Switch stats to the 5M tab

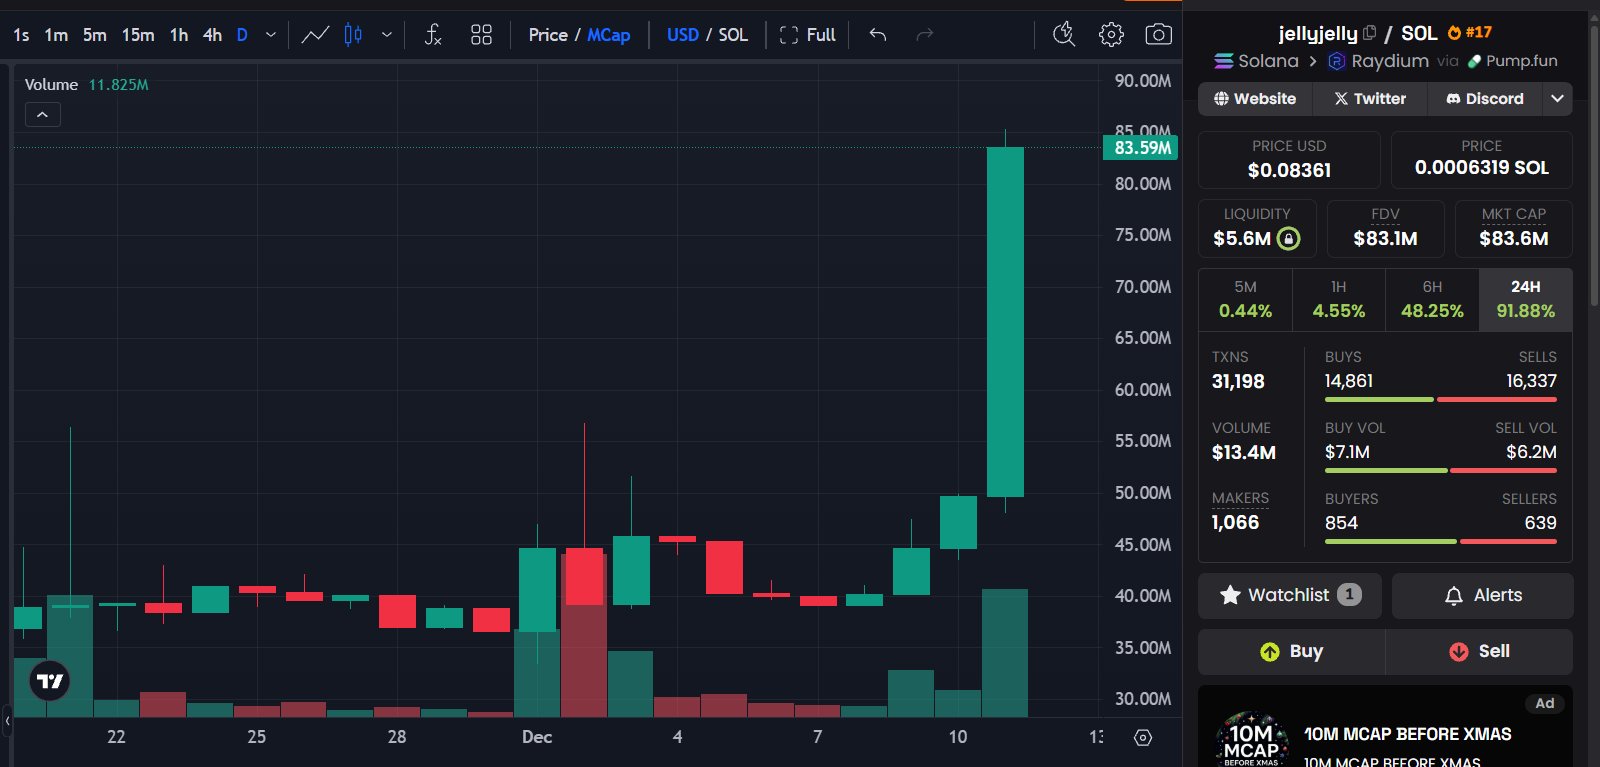pos(1245,300)
